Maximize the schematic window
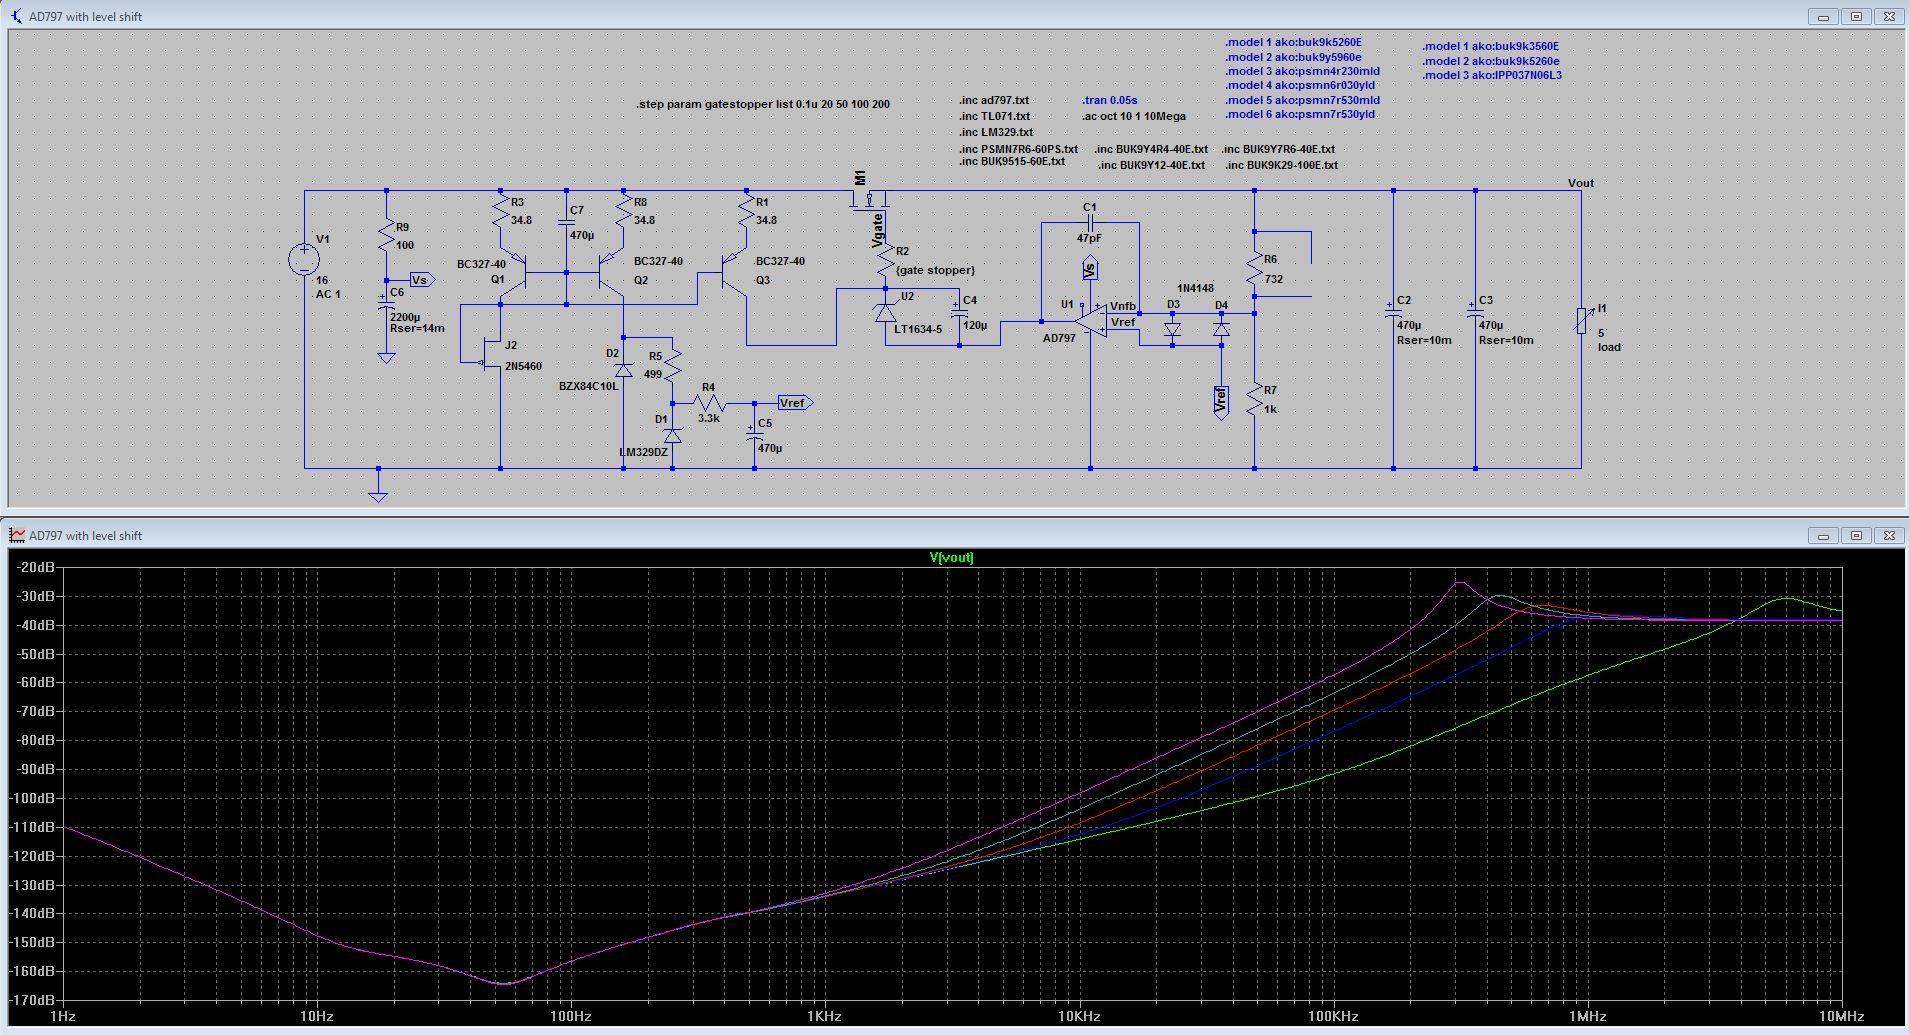Screen dimensions: 1909x1035 tap(1856, 16)
